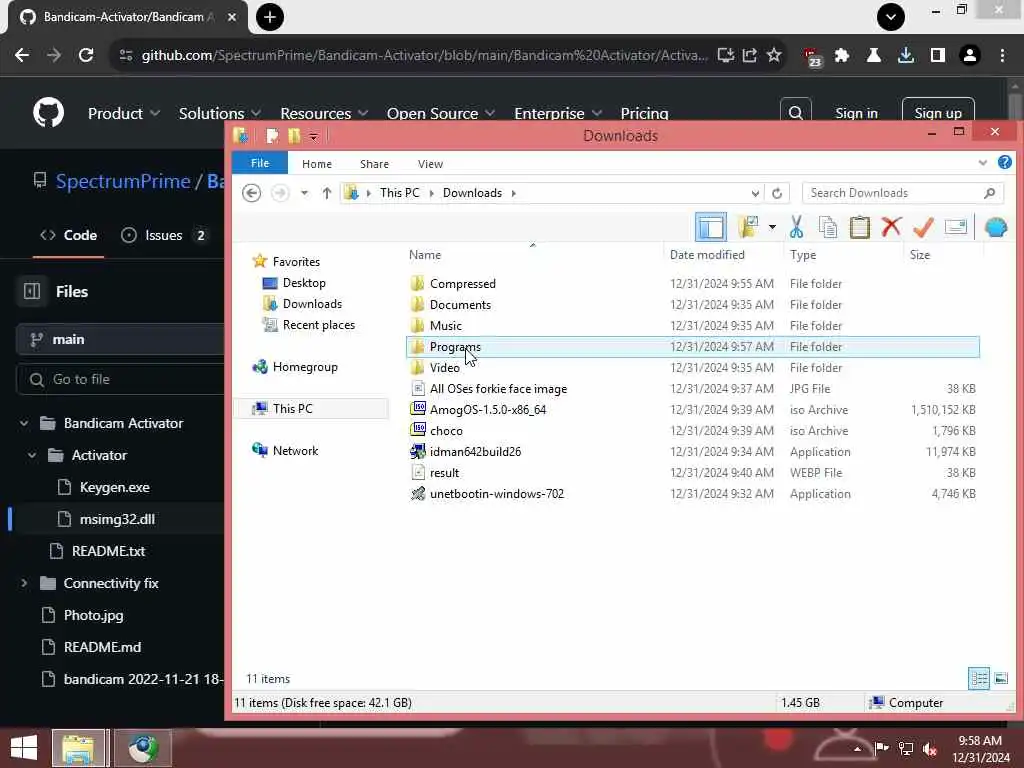This screenshot has width=1024, height=768.
Task: Select Network in navigation pane
Action: click(x=295, y=450)
